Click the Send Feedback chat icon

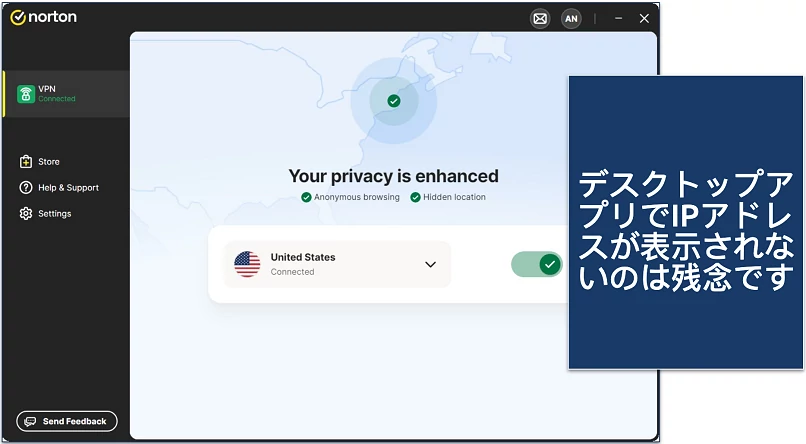pos(30,421)
